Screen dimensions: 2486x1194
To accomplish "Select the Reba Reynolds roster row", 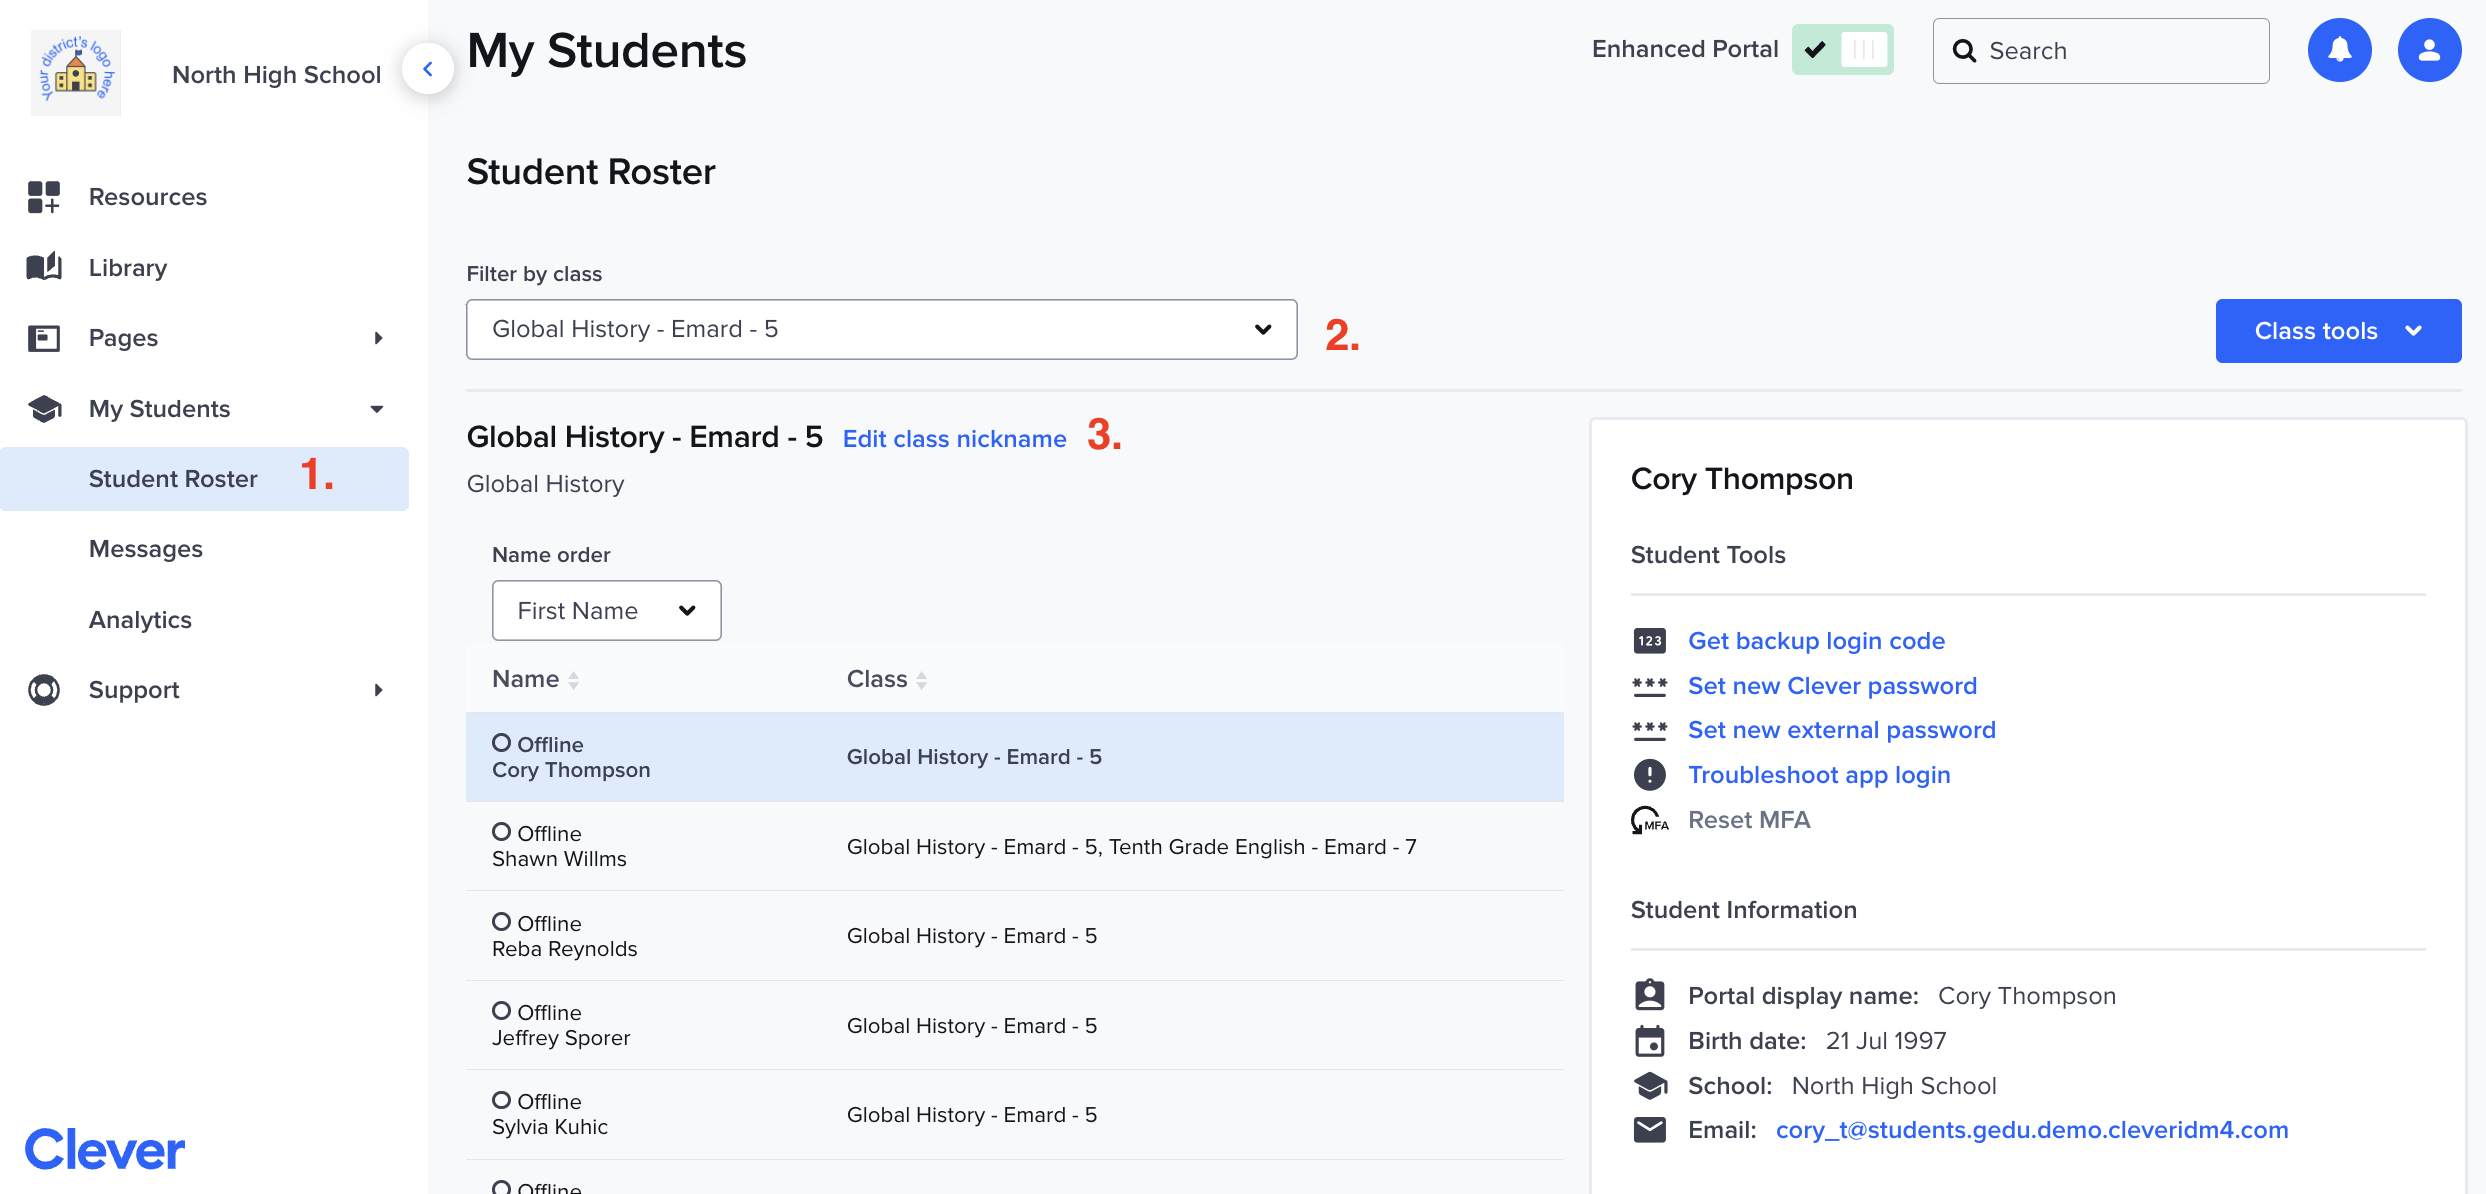I will pos(1015,936).
